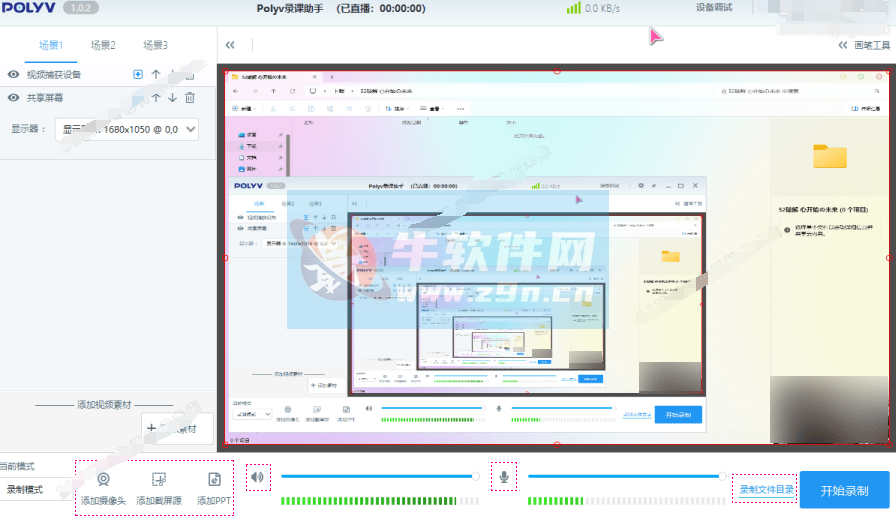Click the 显示器： field label
The height and width of the screenshot is (520, 896).
[x=28, y=129]
